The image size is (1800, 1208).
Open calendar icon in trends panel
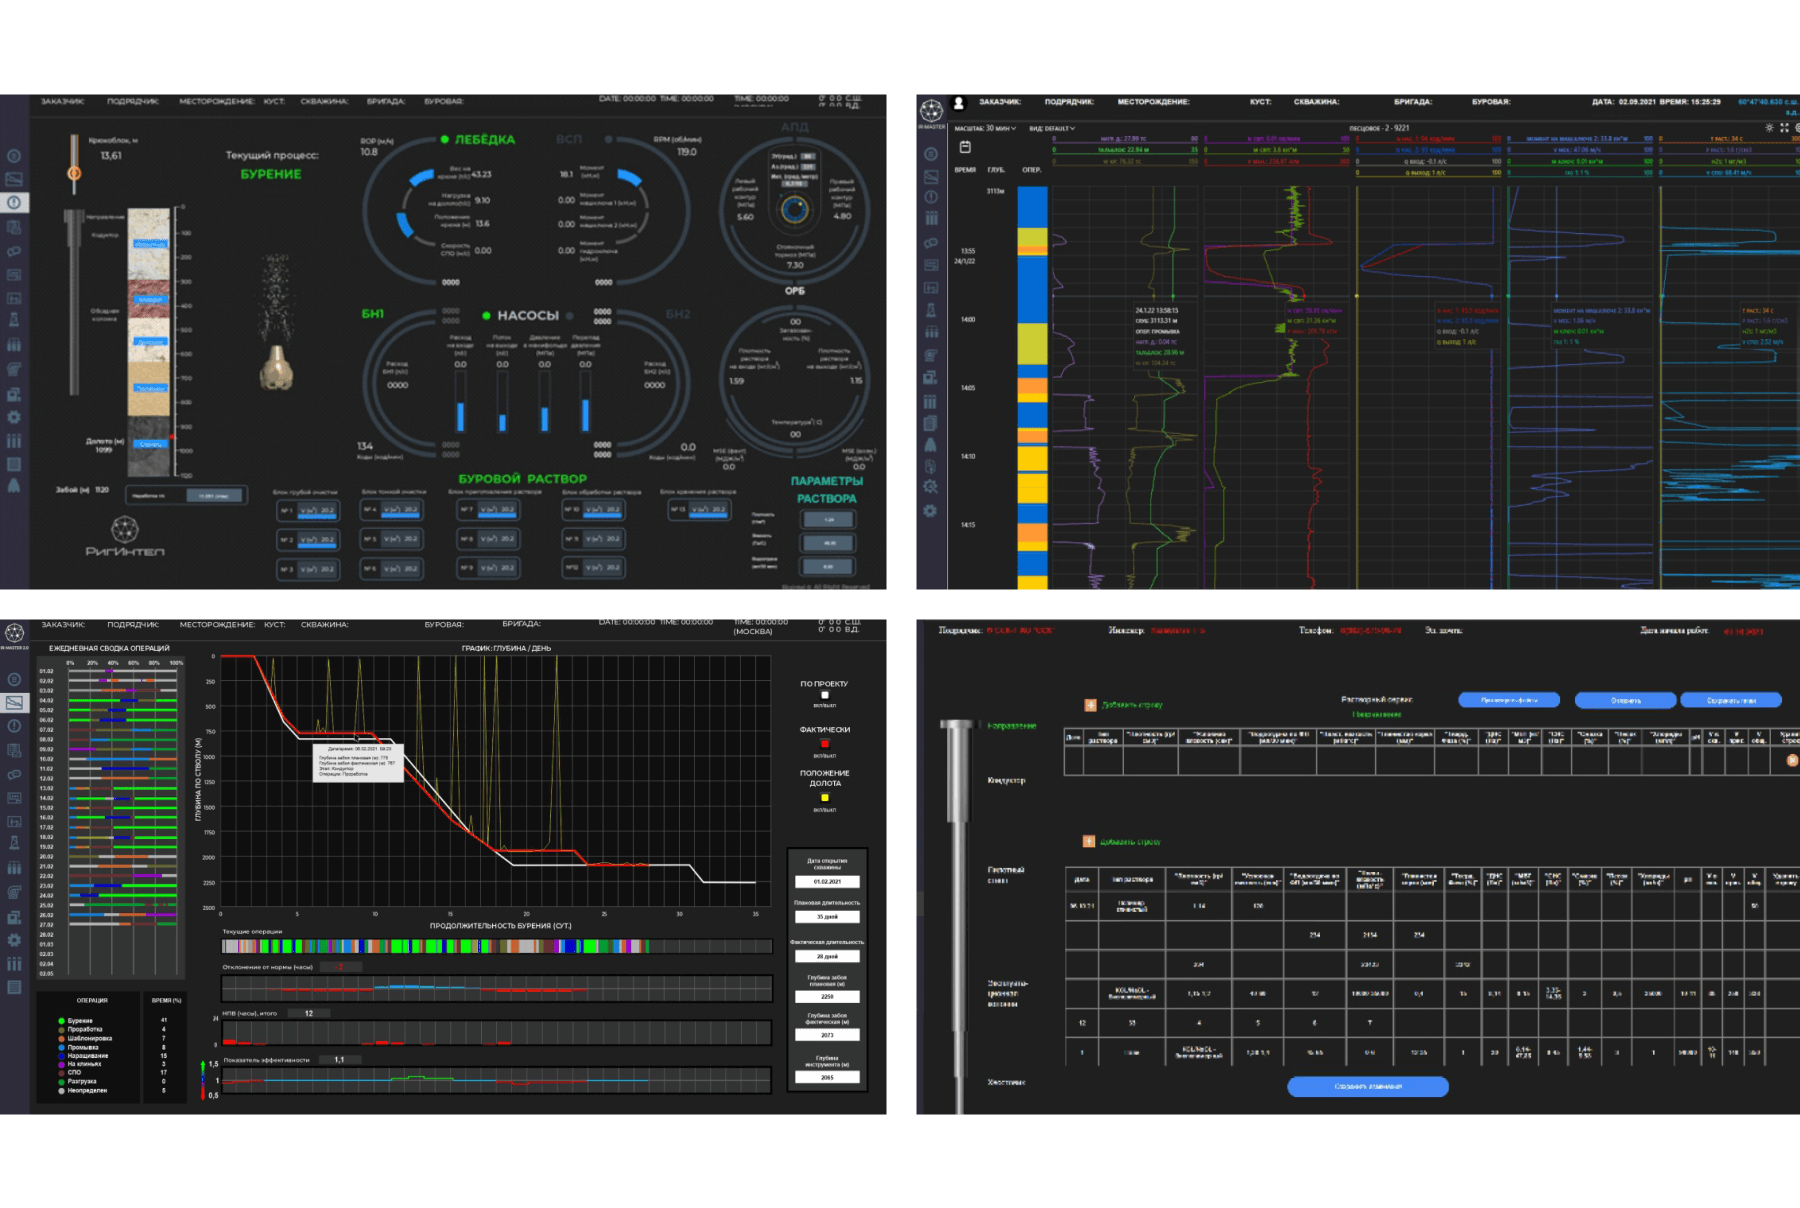(965, 147)
